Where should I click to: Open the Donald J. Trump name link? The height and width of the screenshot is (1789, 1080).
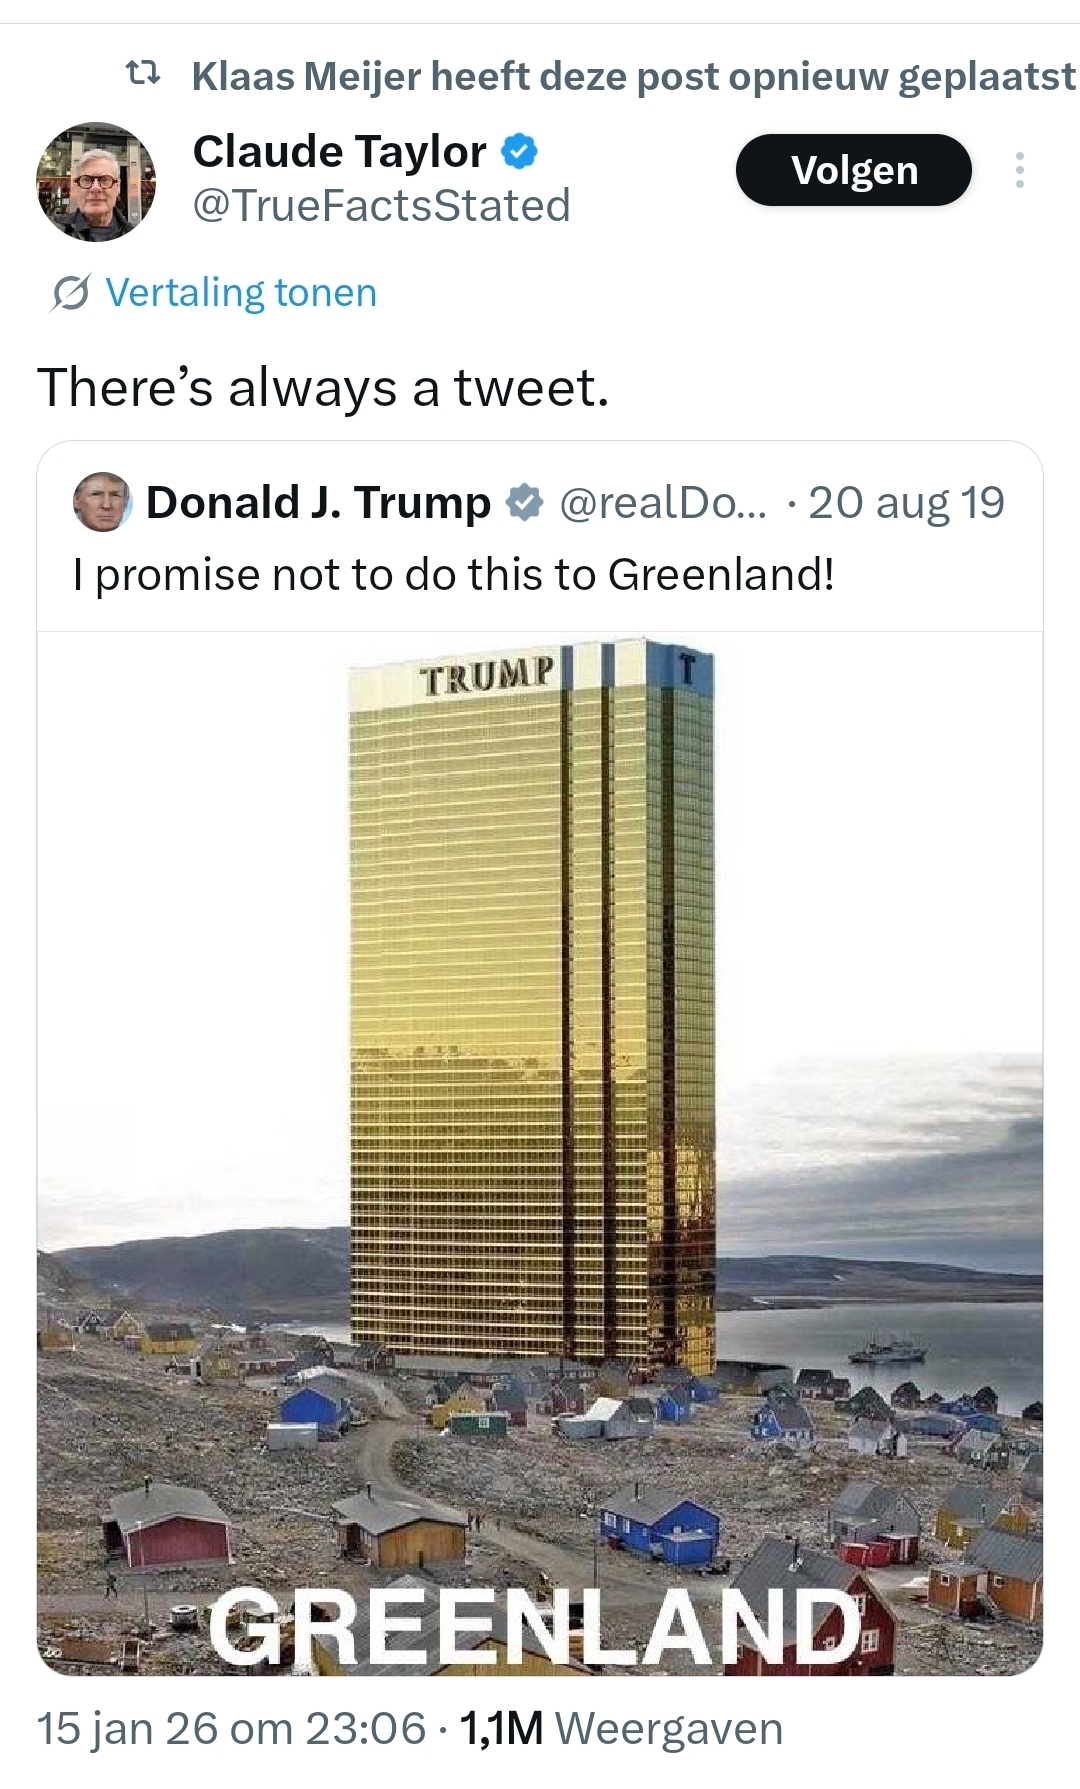tap(318, 502)
